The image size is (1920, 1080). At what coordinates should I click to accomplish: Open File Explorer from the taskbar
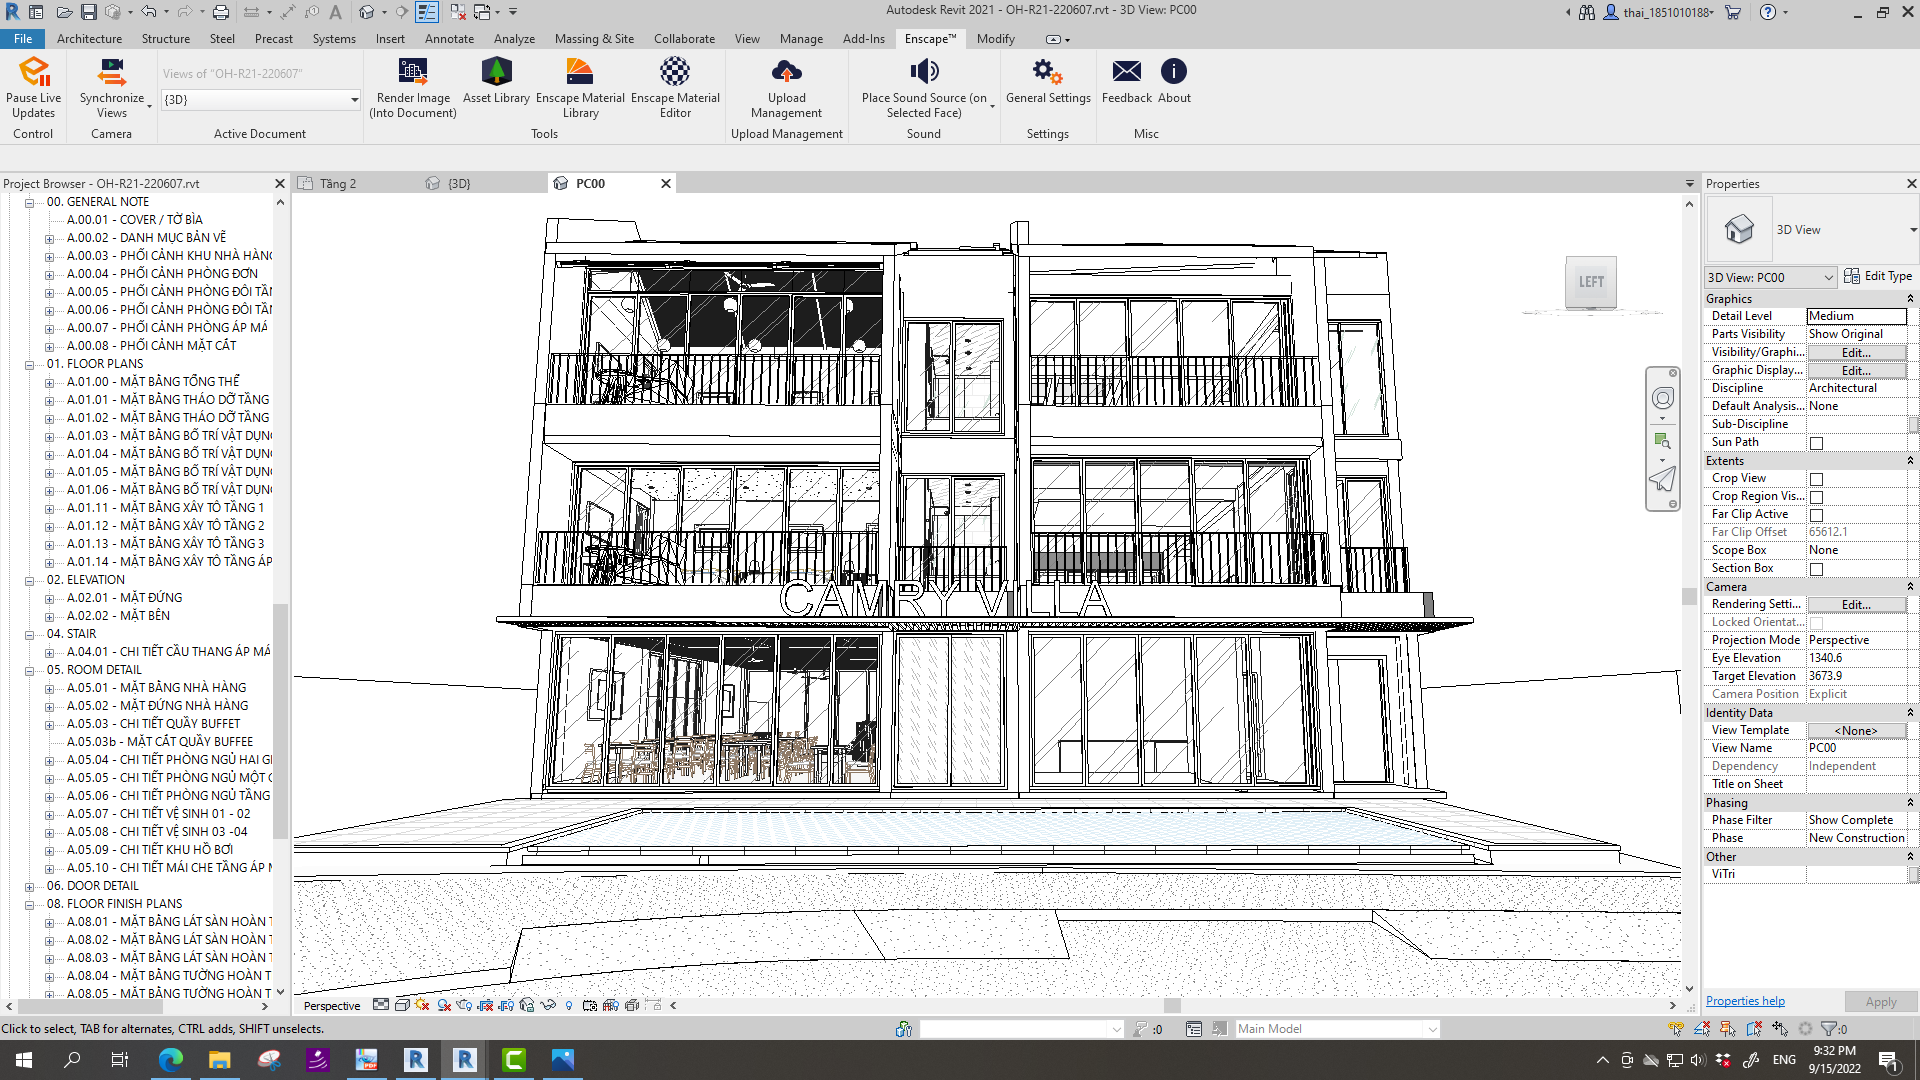(x=219, y=1060)
